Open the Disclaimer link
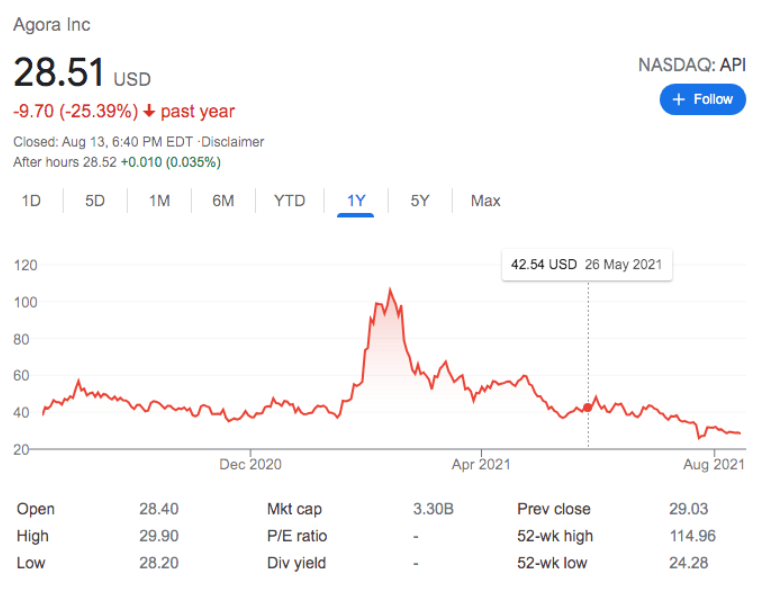The height and width of the screenshot is (595, 776). pyautogui.click(x=232, y=142)
